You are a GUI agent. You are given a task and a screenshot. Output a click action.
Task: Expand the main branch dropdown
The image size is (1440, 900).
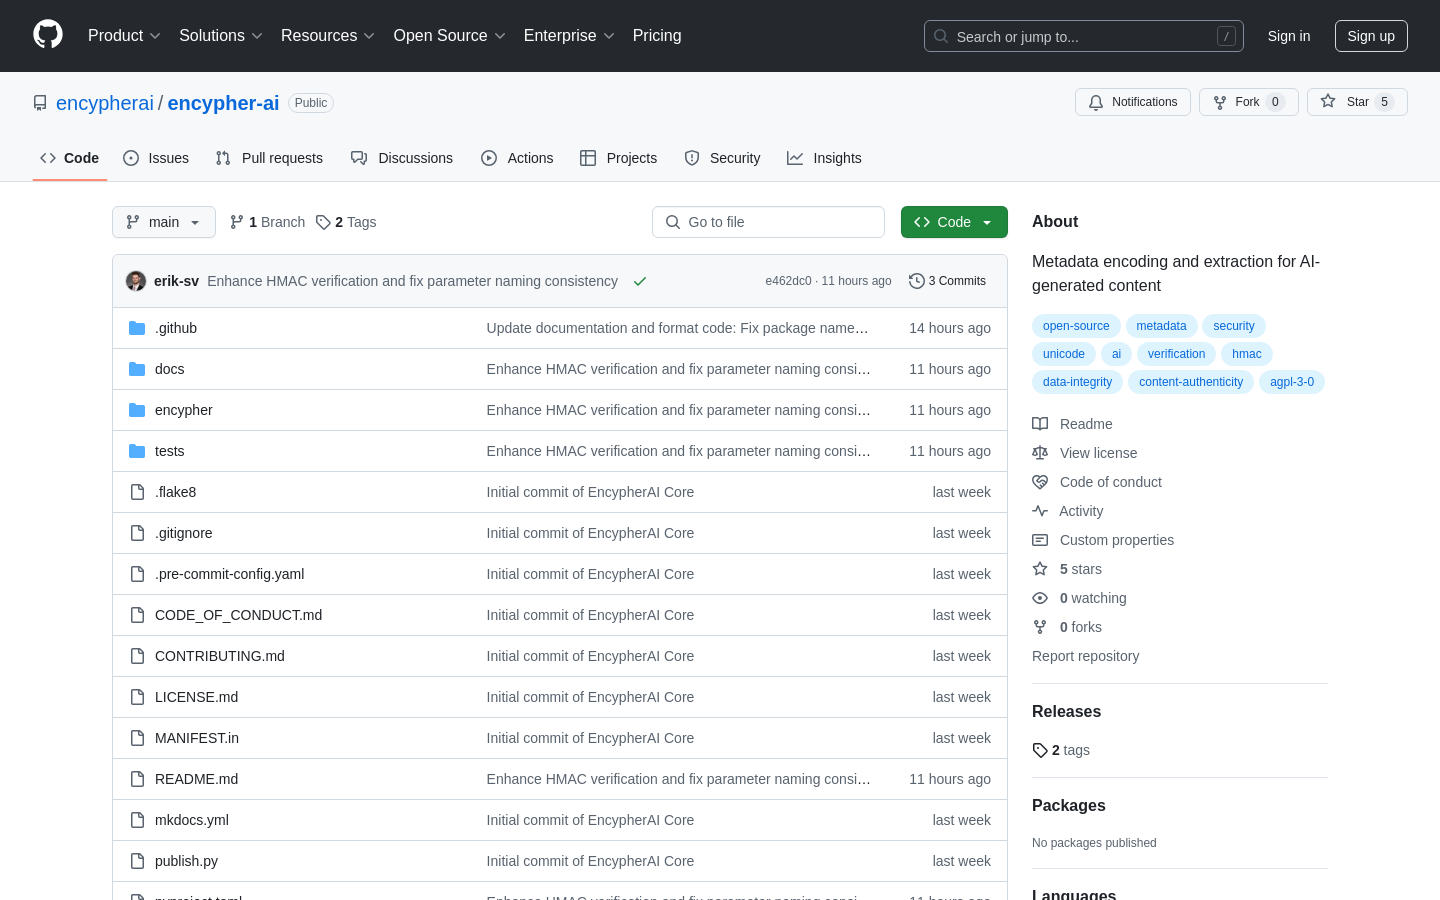164,222
